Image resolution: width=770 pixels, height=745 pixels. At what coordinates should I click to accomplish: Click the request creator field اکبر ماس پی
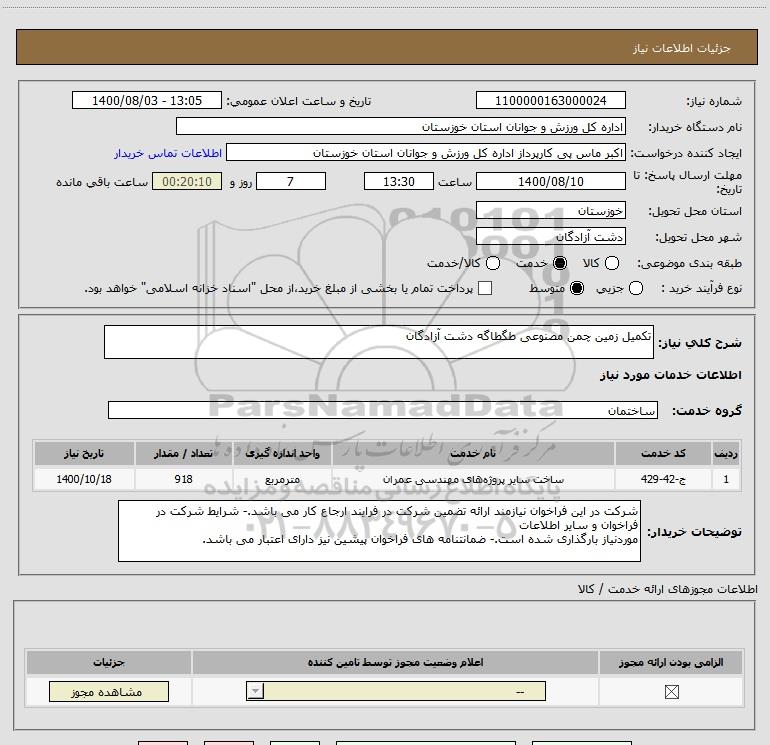click(426, 153)
